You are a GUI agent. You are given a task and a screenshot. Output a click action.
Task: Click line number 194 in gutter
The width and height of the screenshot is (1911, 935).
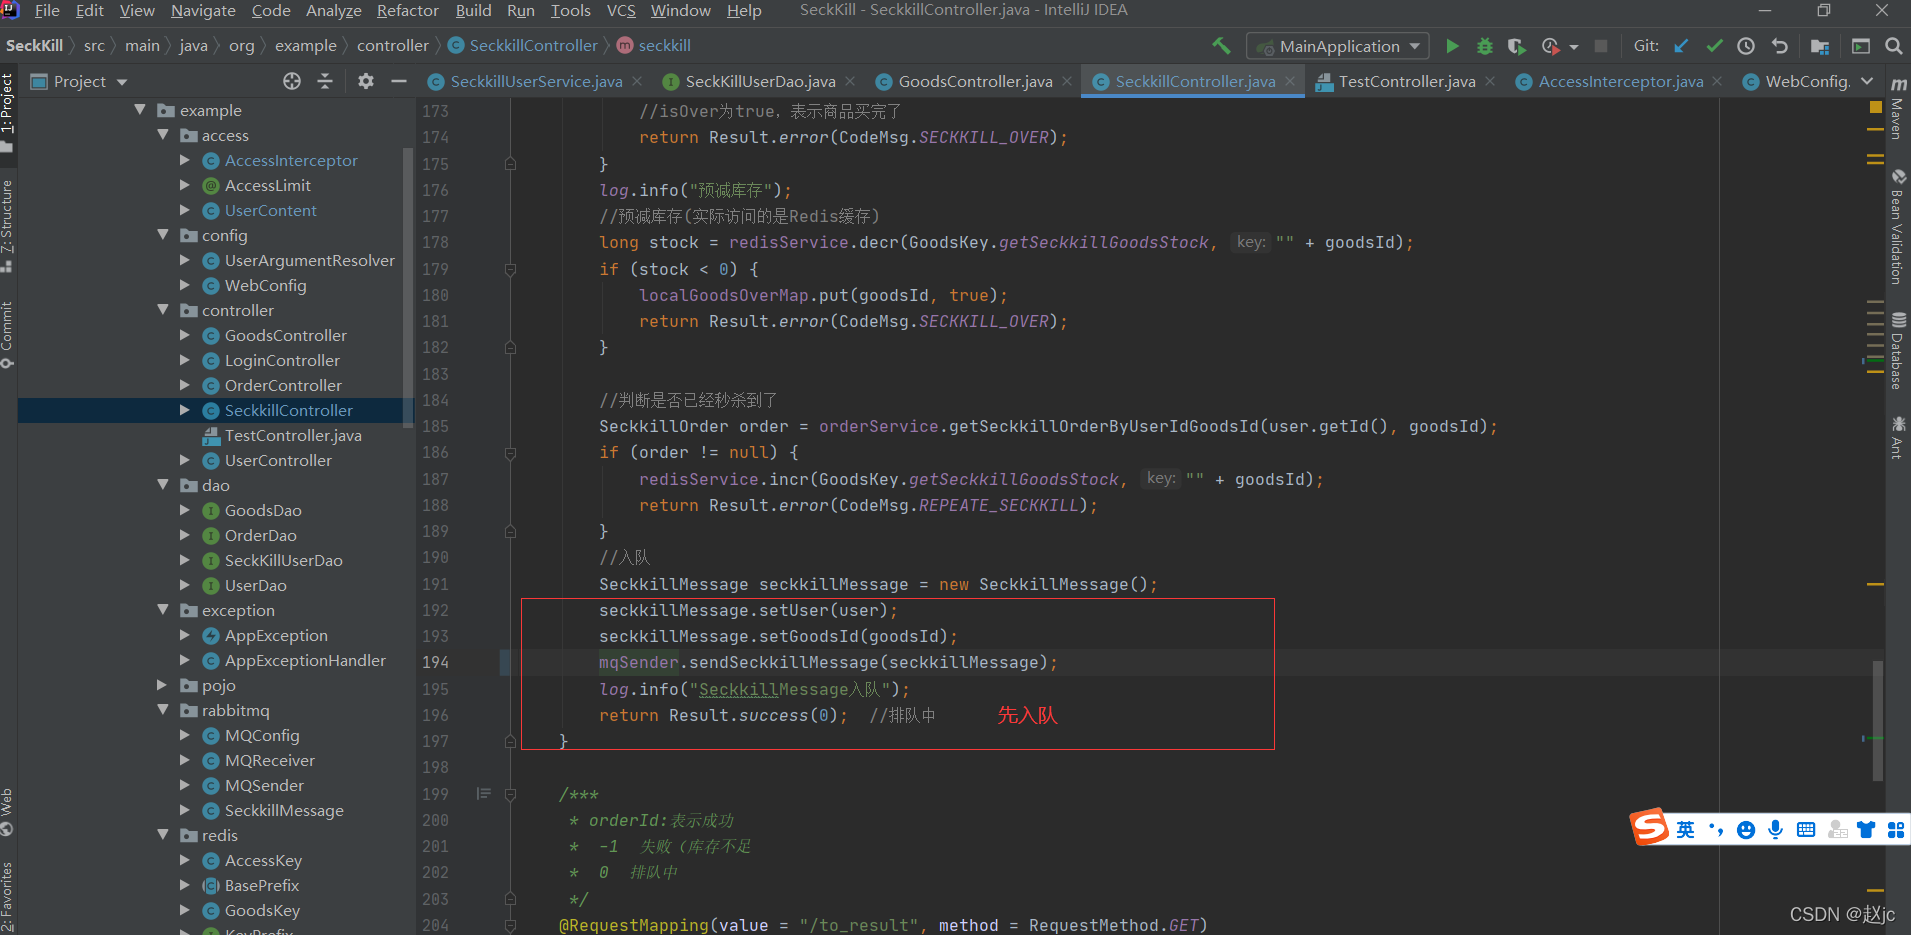[435, 662]
